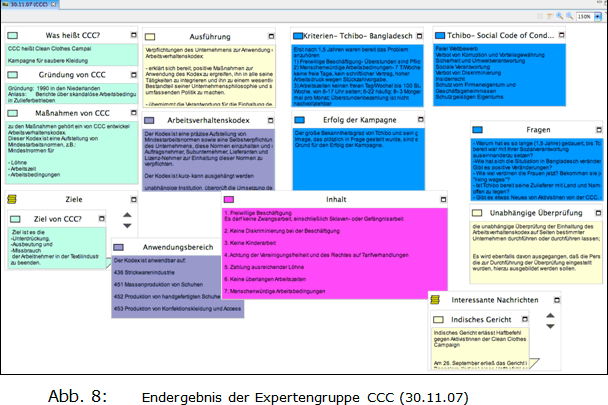Open the 150% zoom level dropdown
Viewport: 608px width, 405px height.
pyautogui.click(x=598, y=16)
